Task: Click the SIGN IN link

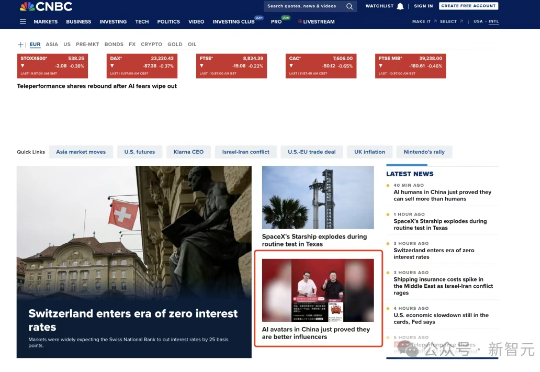Action: 423,6
